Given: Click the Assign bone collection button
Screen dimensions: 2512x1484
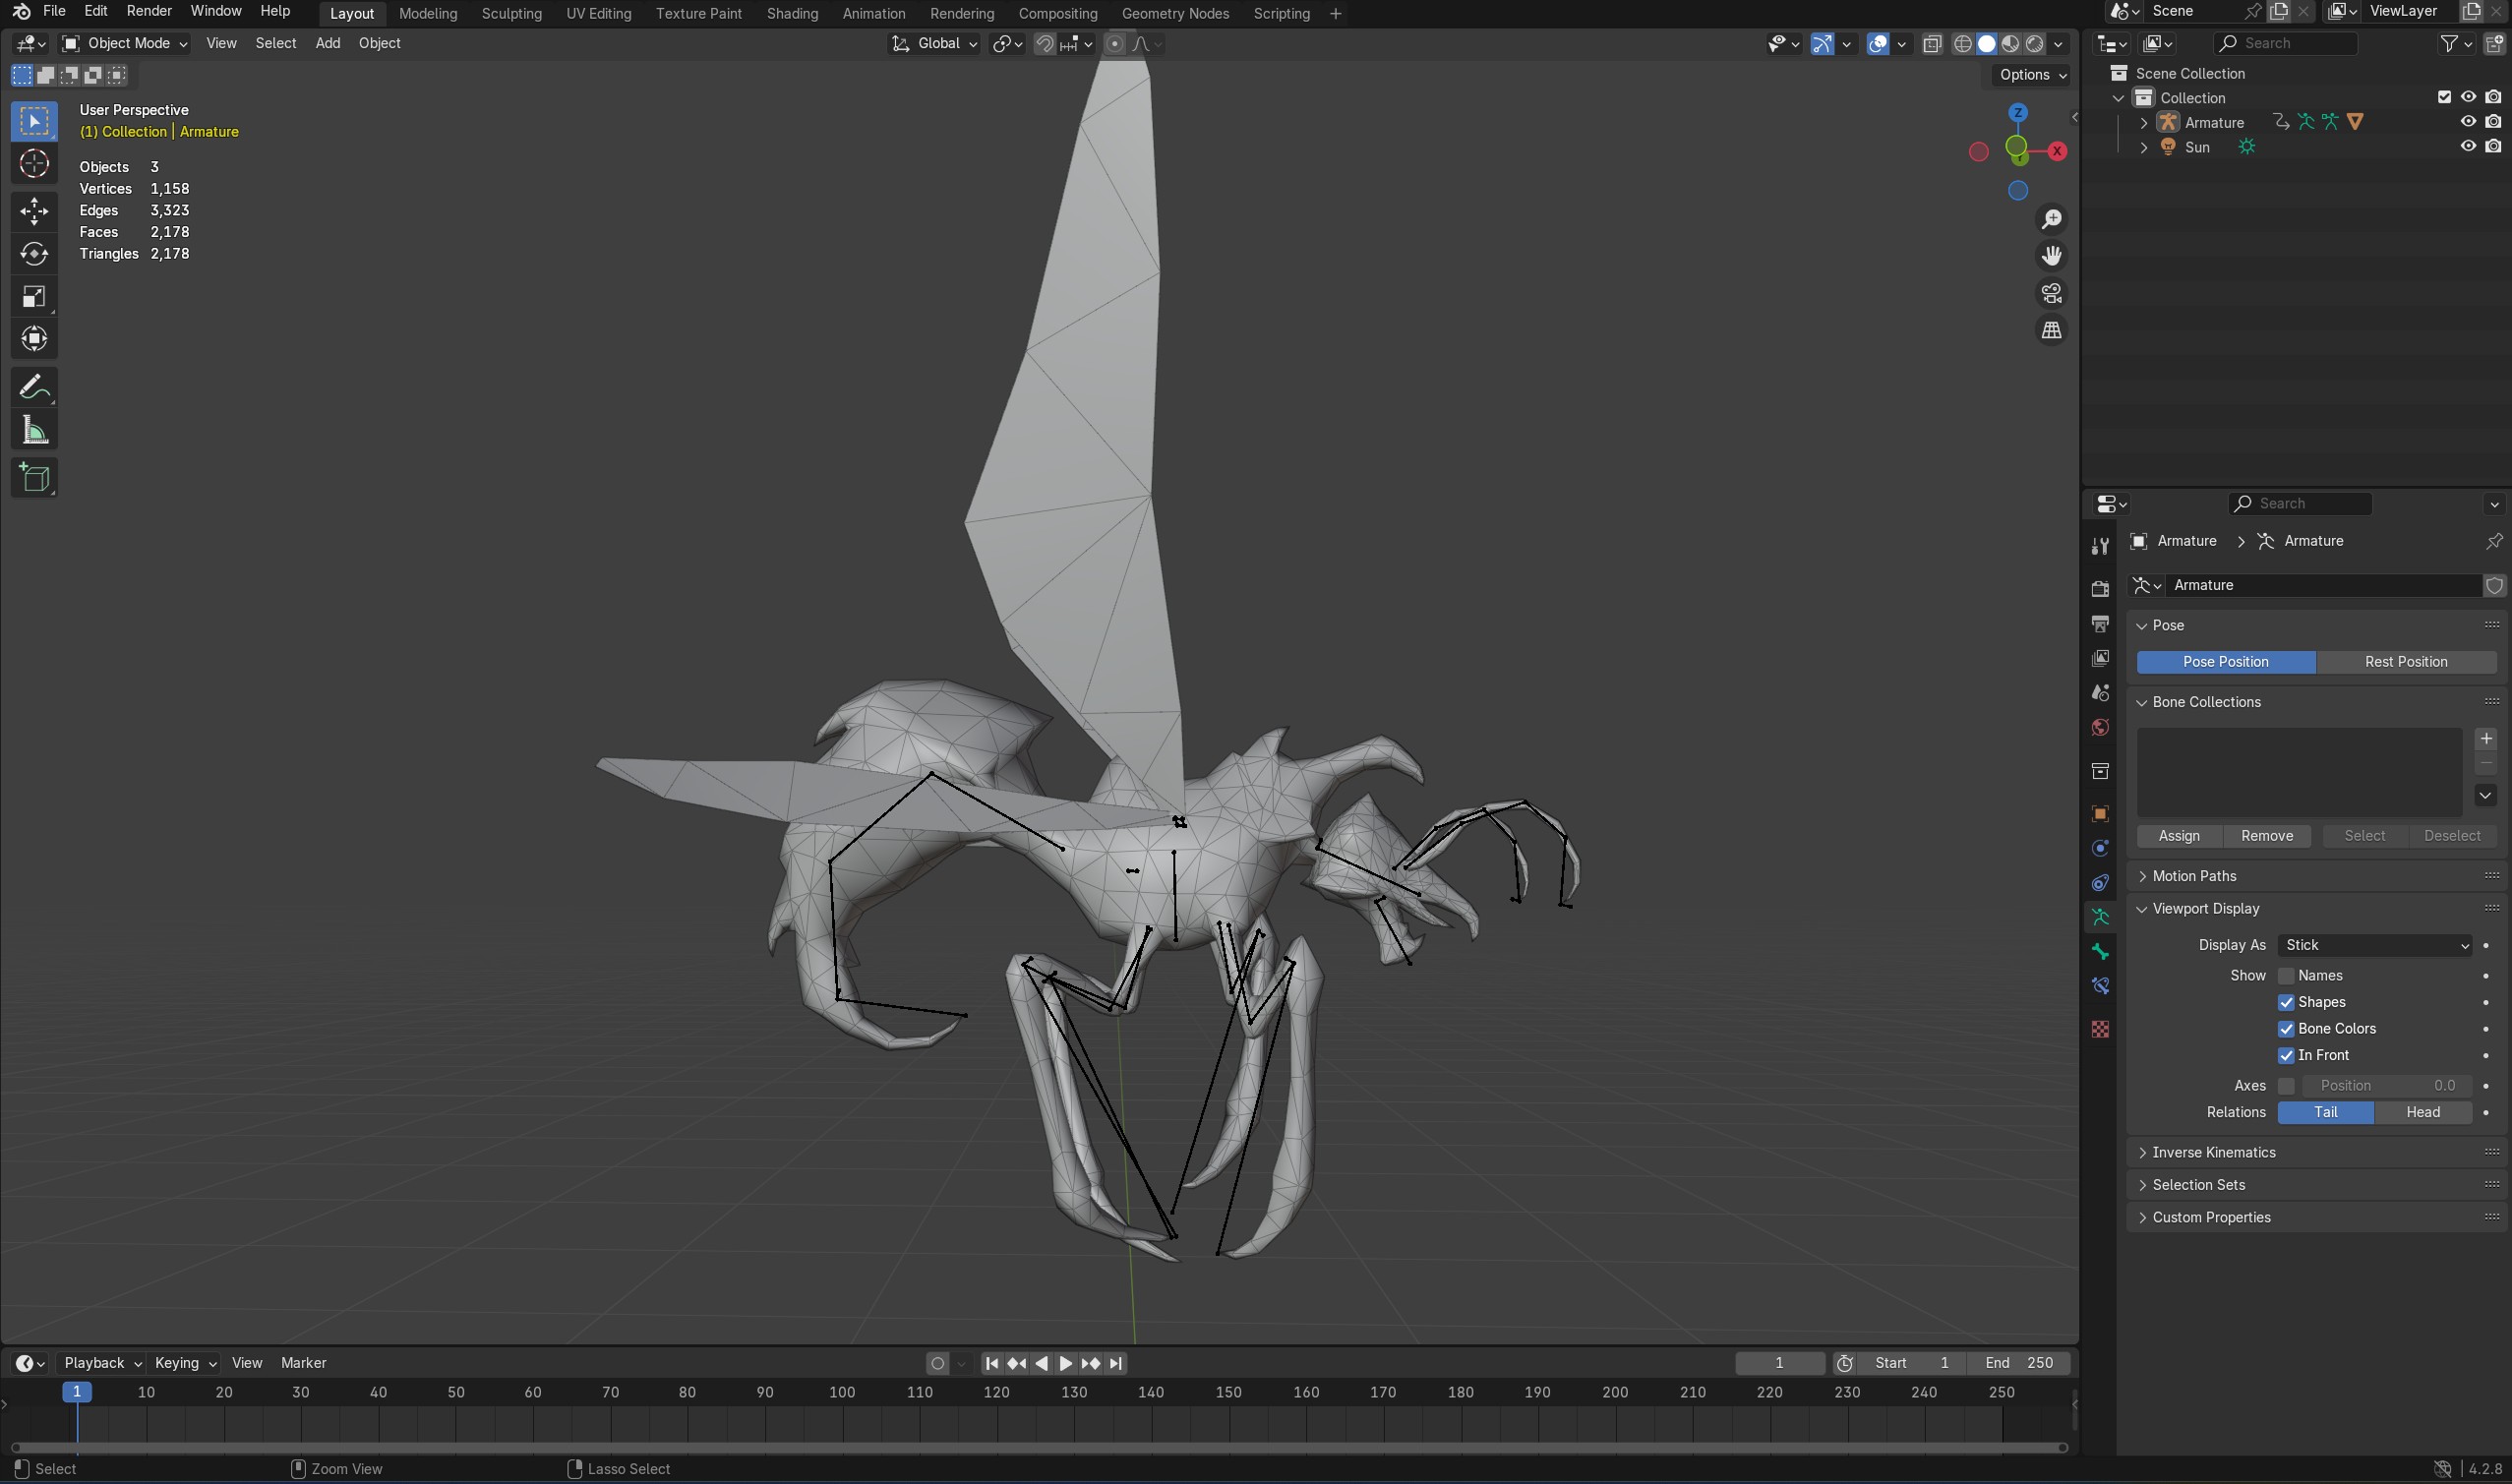Looking at the screenshot, I should pos(2178,836).
